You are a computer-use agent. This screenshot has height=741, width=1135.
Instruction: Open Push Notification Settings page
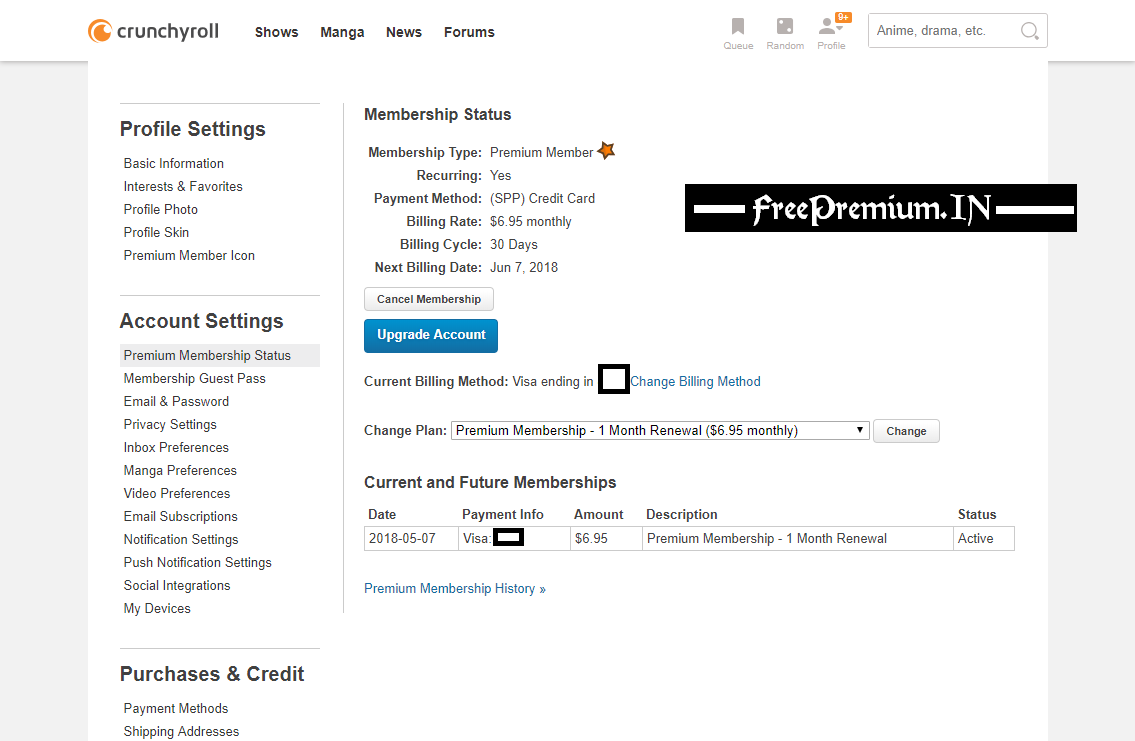point(198,563)
